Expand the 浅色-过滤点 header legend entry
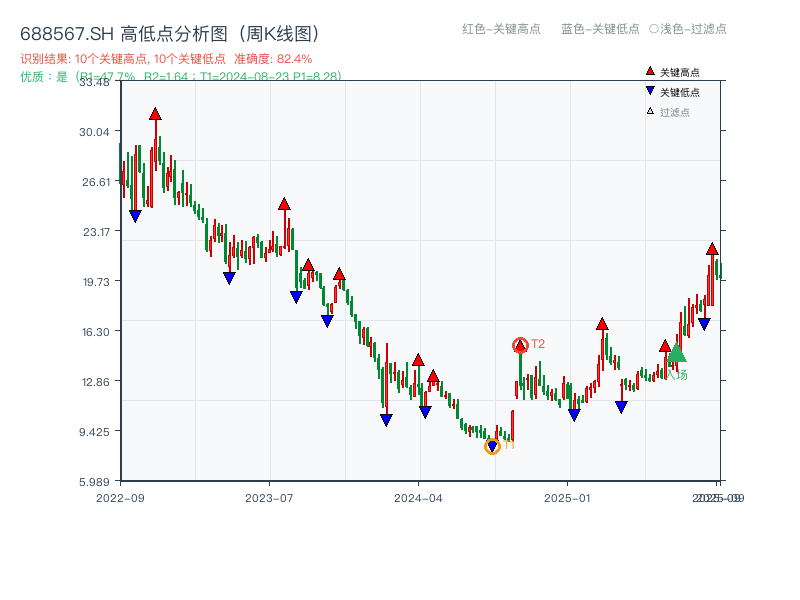The image size is (800, 600). pos(689,30)
